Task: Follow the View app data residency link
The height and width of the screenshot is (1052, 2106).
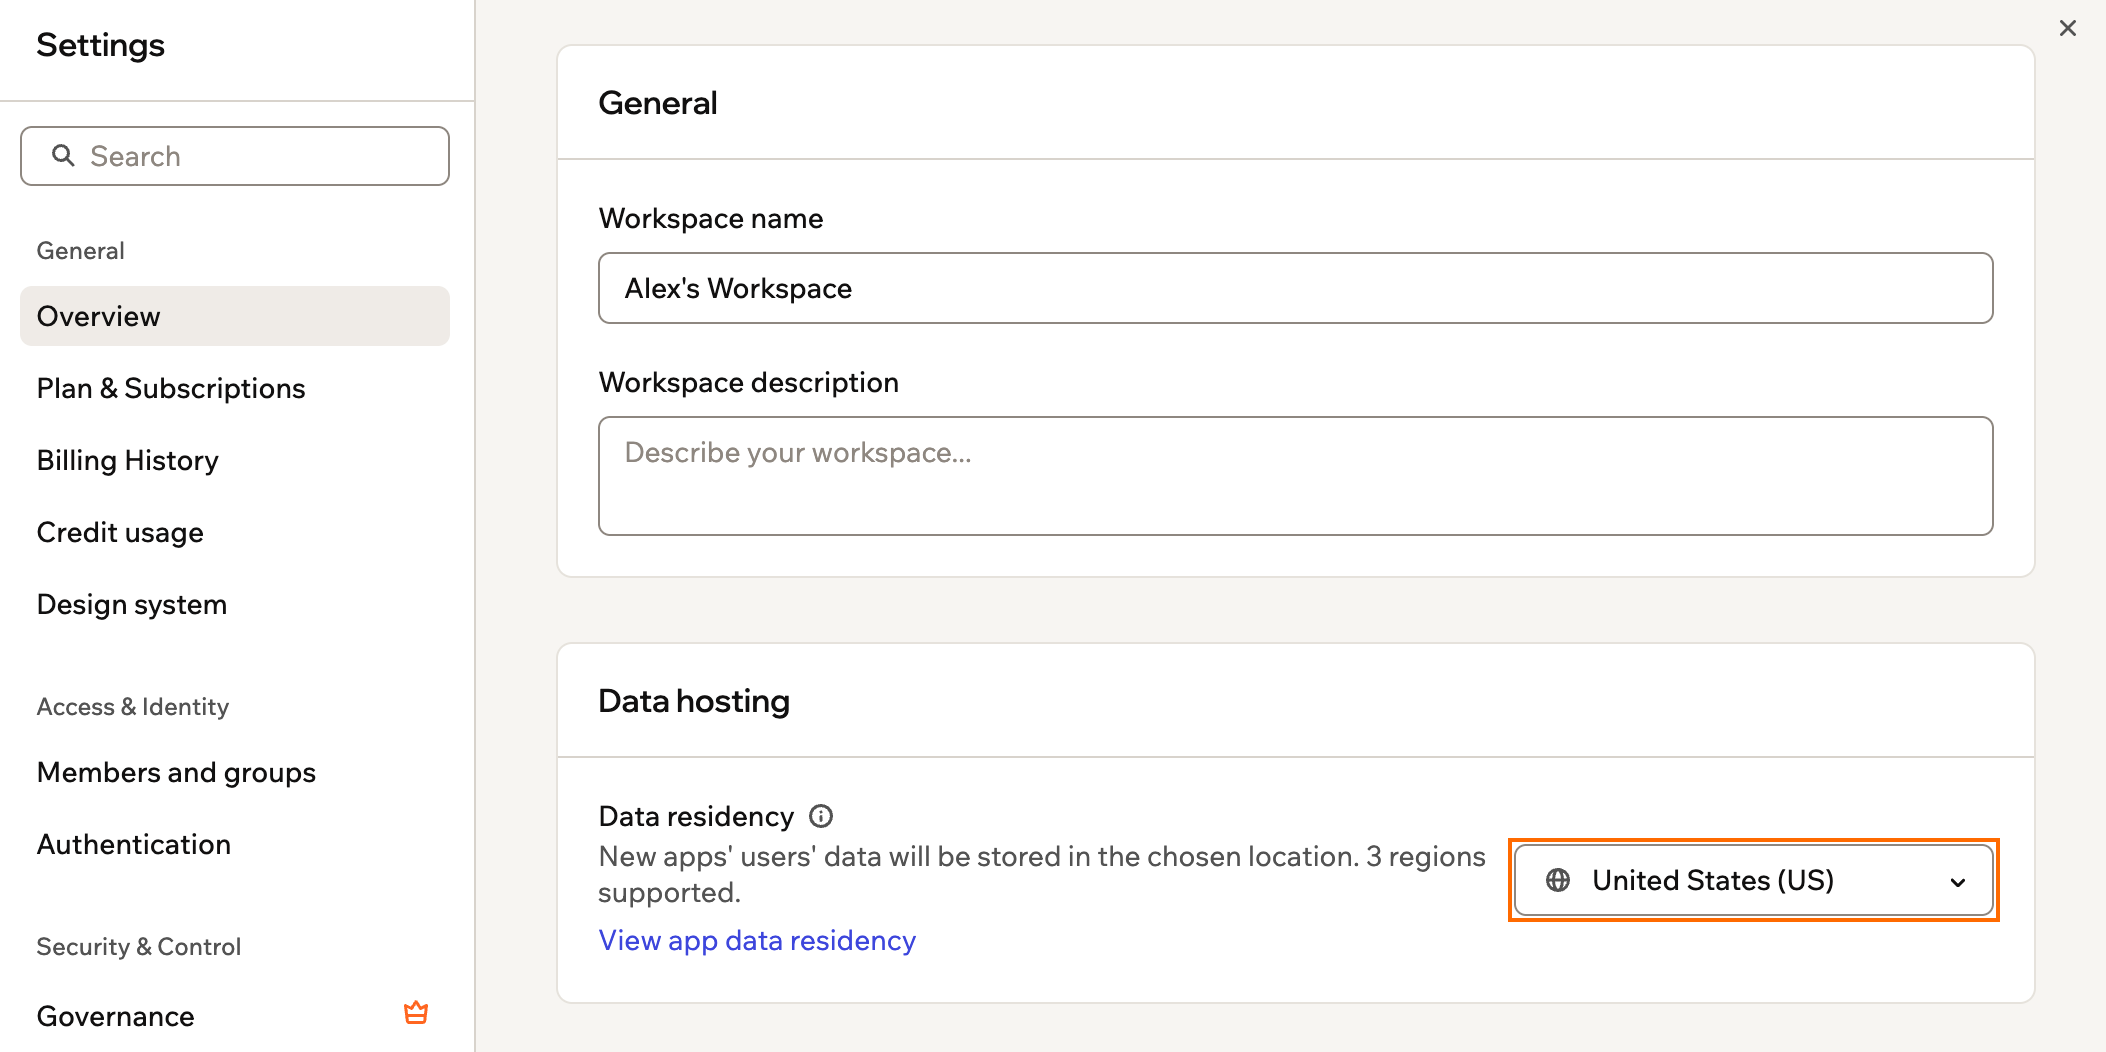Action: click(x=757, y=940)
